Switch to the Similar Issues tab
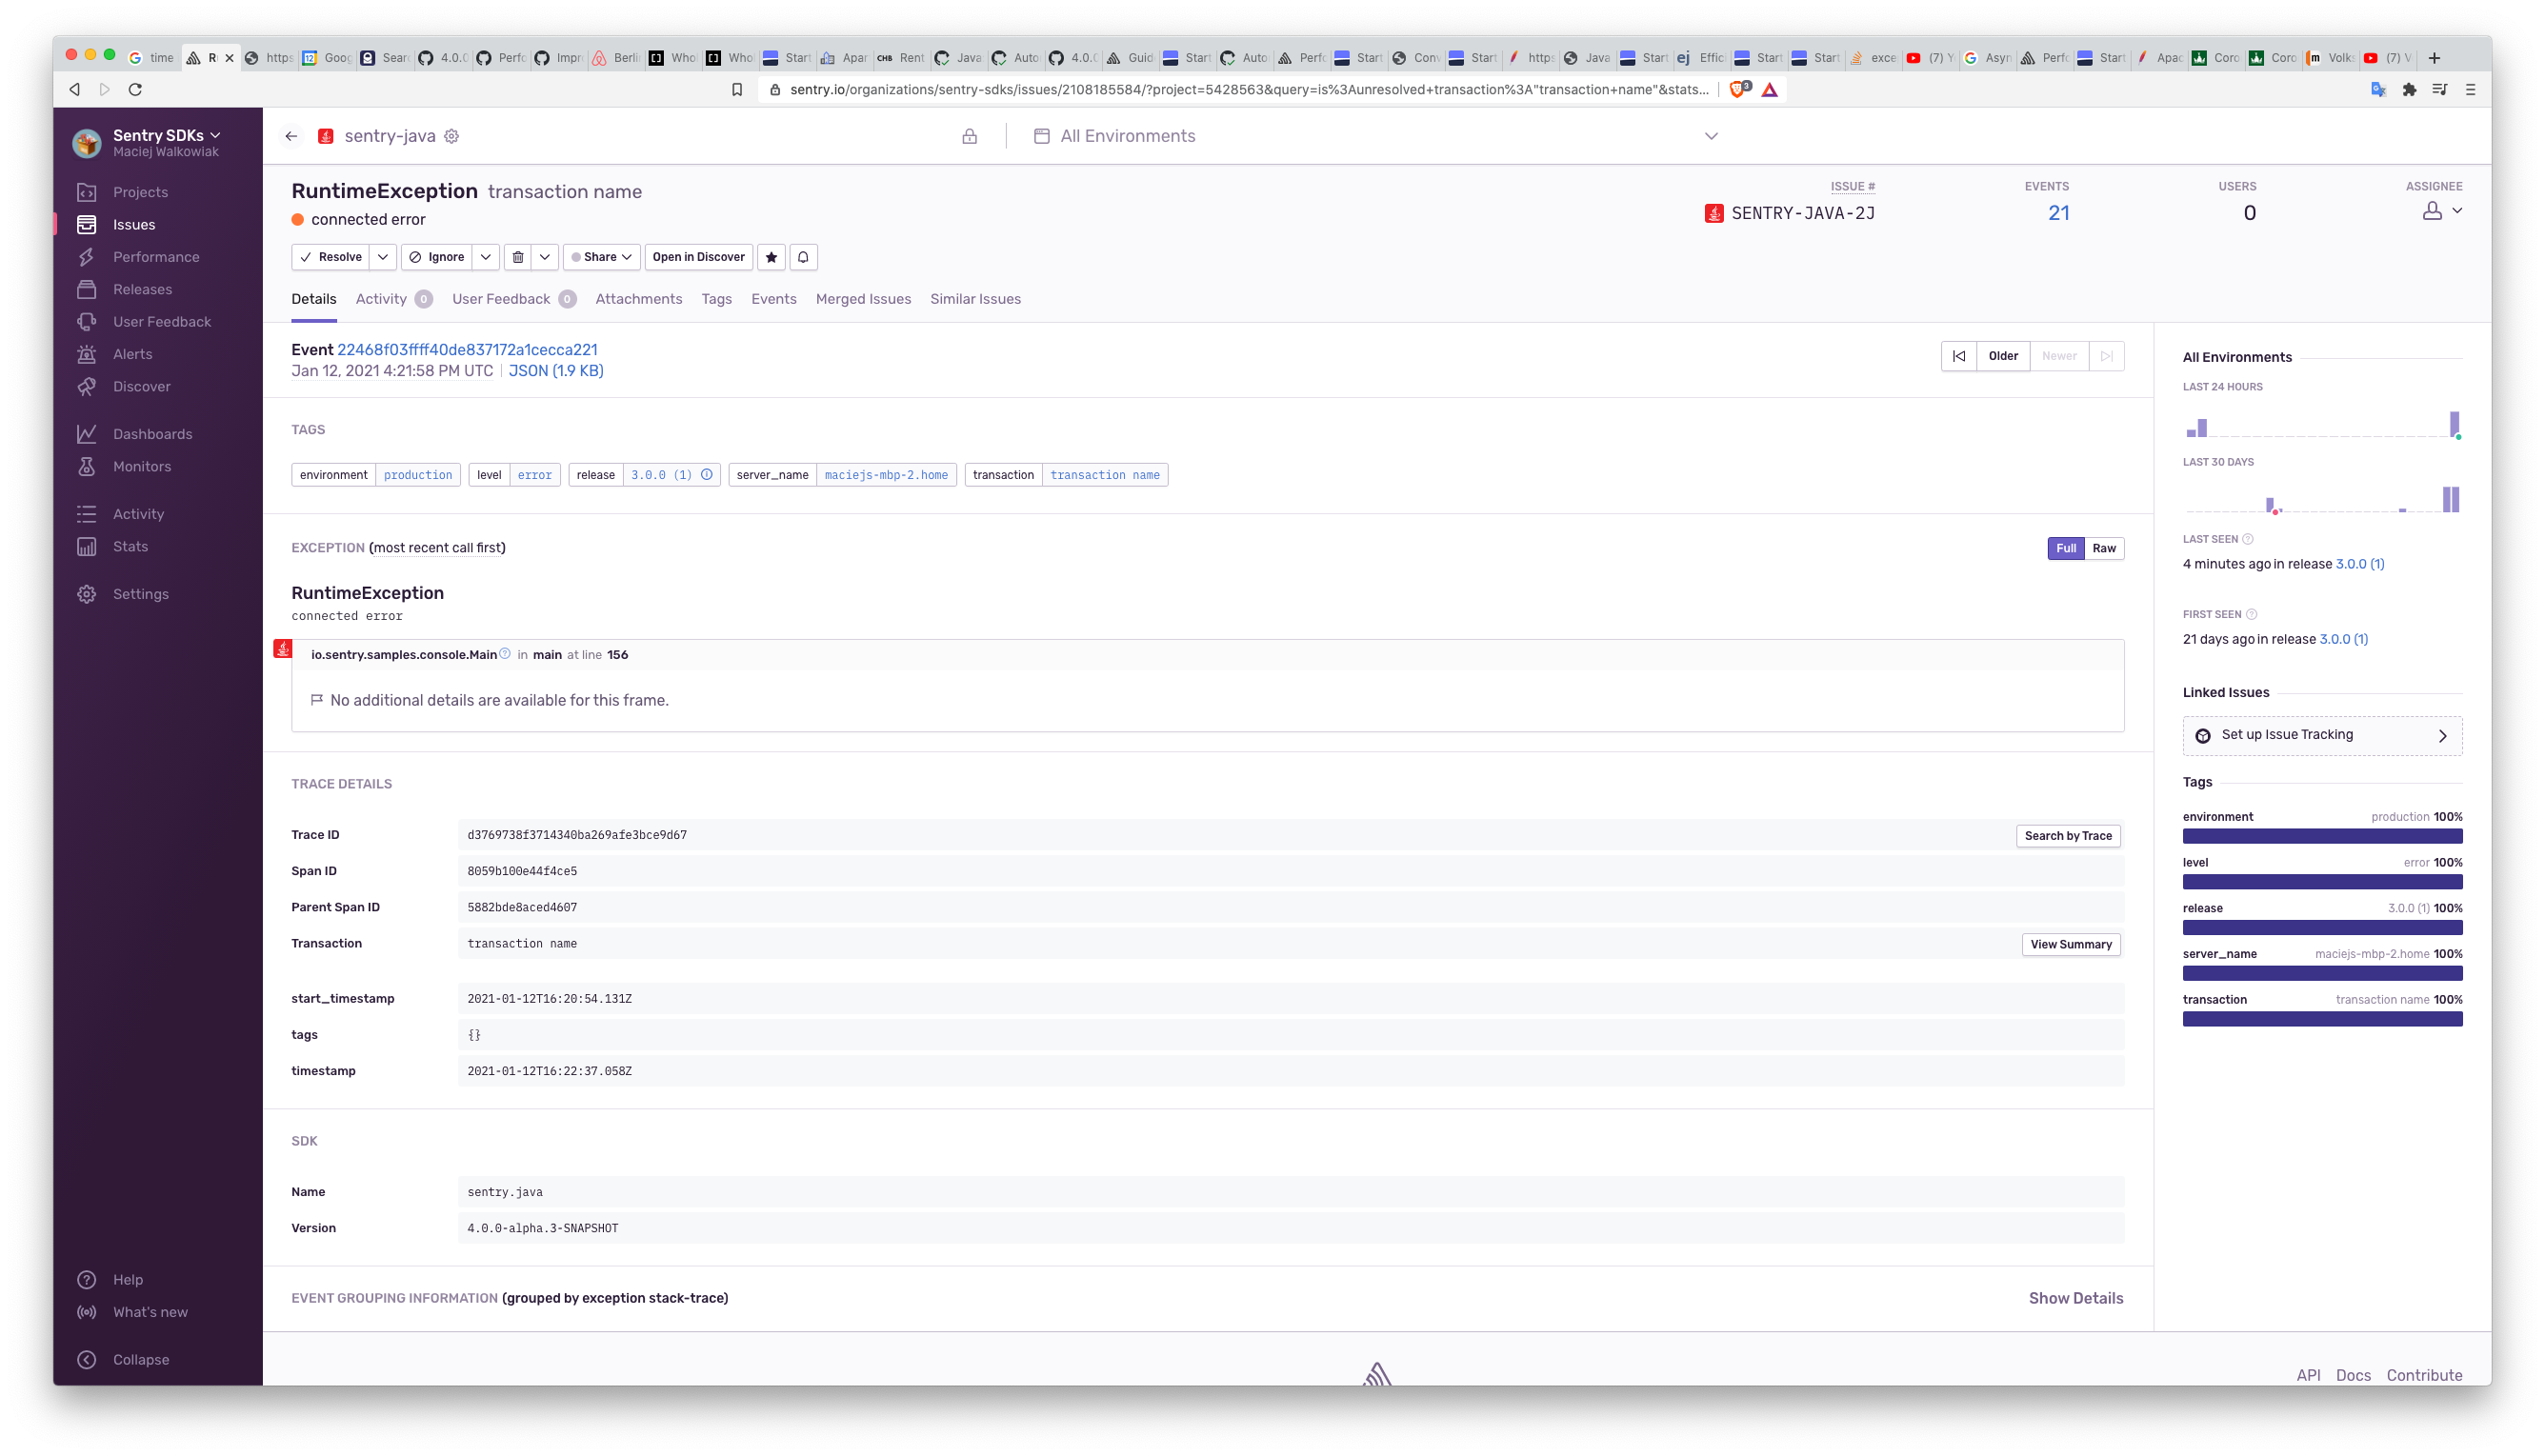The width and height of the screenshot is (2545, 1456). click(x=975, y=299)
